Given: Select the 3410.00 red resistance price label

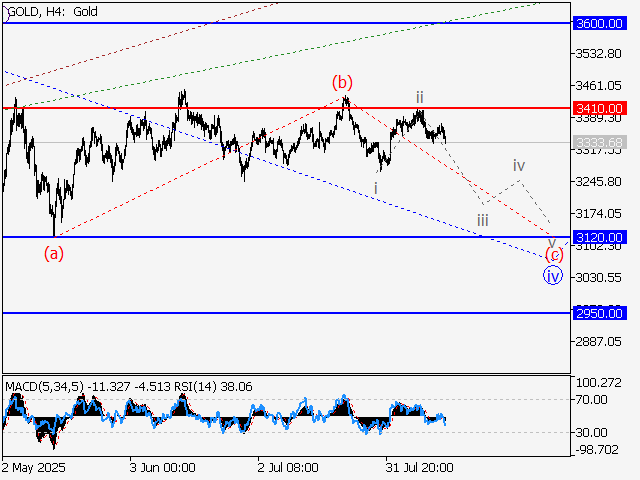Looking at the screenshot, I should [x=600, y=108].
